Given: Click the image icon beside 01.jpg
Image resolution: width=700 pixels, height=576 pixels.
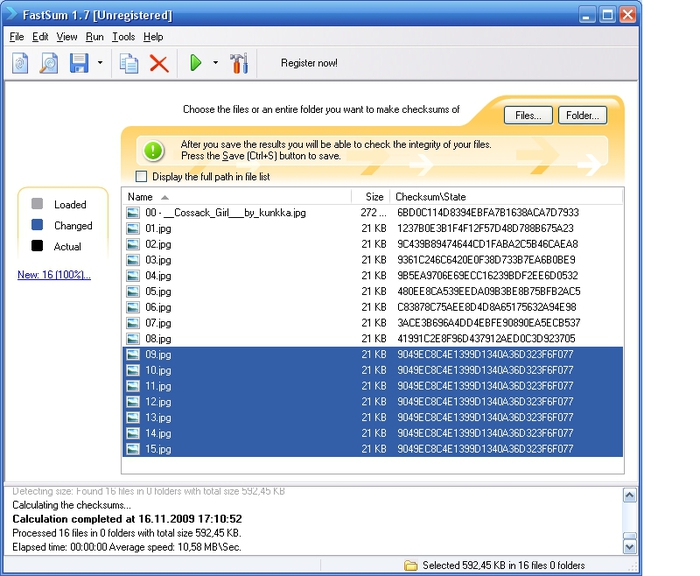Looking at the screenshot, I should [x=133, y=228].
